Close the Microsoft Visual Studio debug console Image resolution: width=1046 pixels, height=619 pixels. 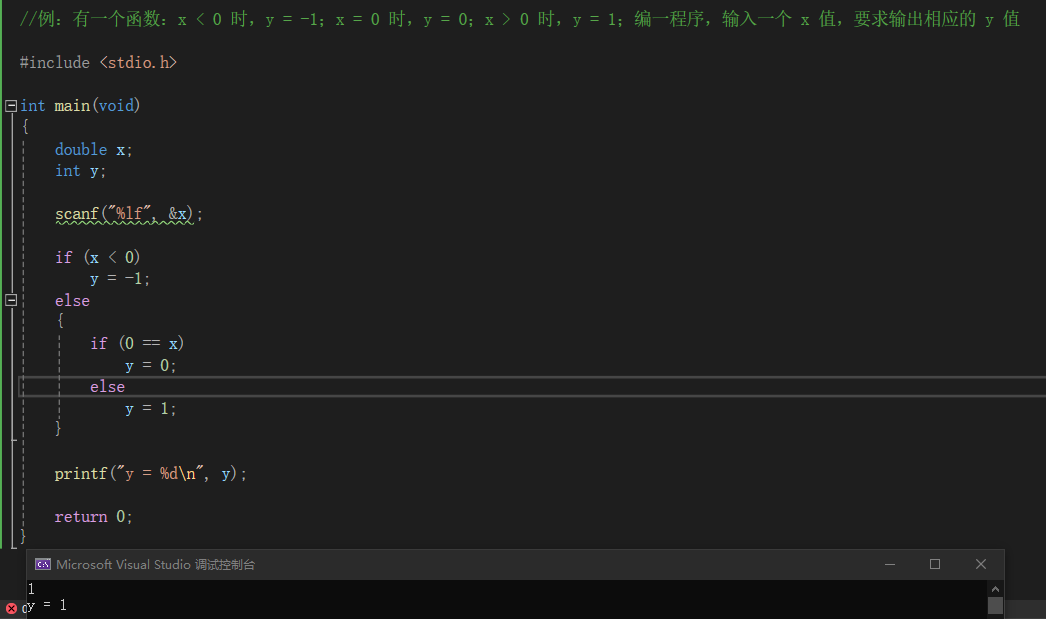coord(981,565)
